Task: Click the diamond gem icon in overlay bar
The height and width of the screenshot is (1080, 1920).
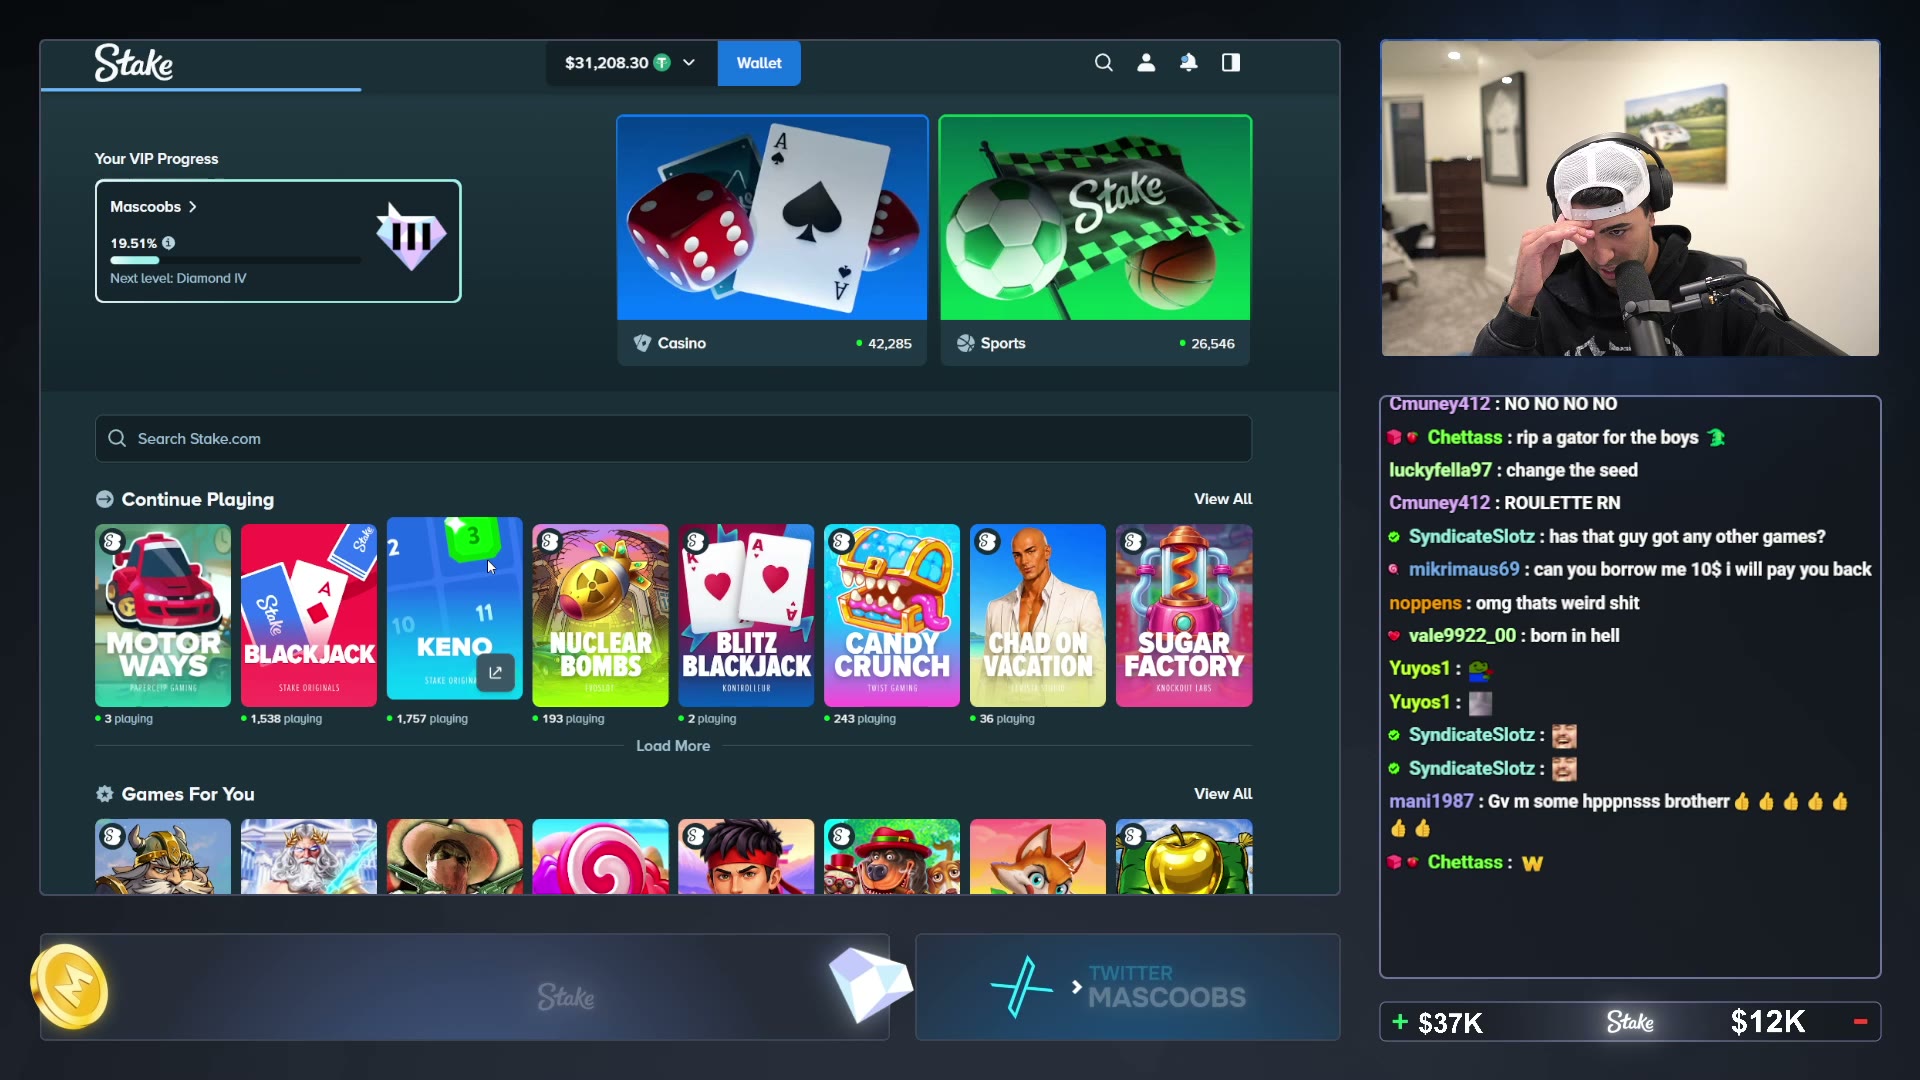Action: 869,984
